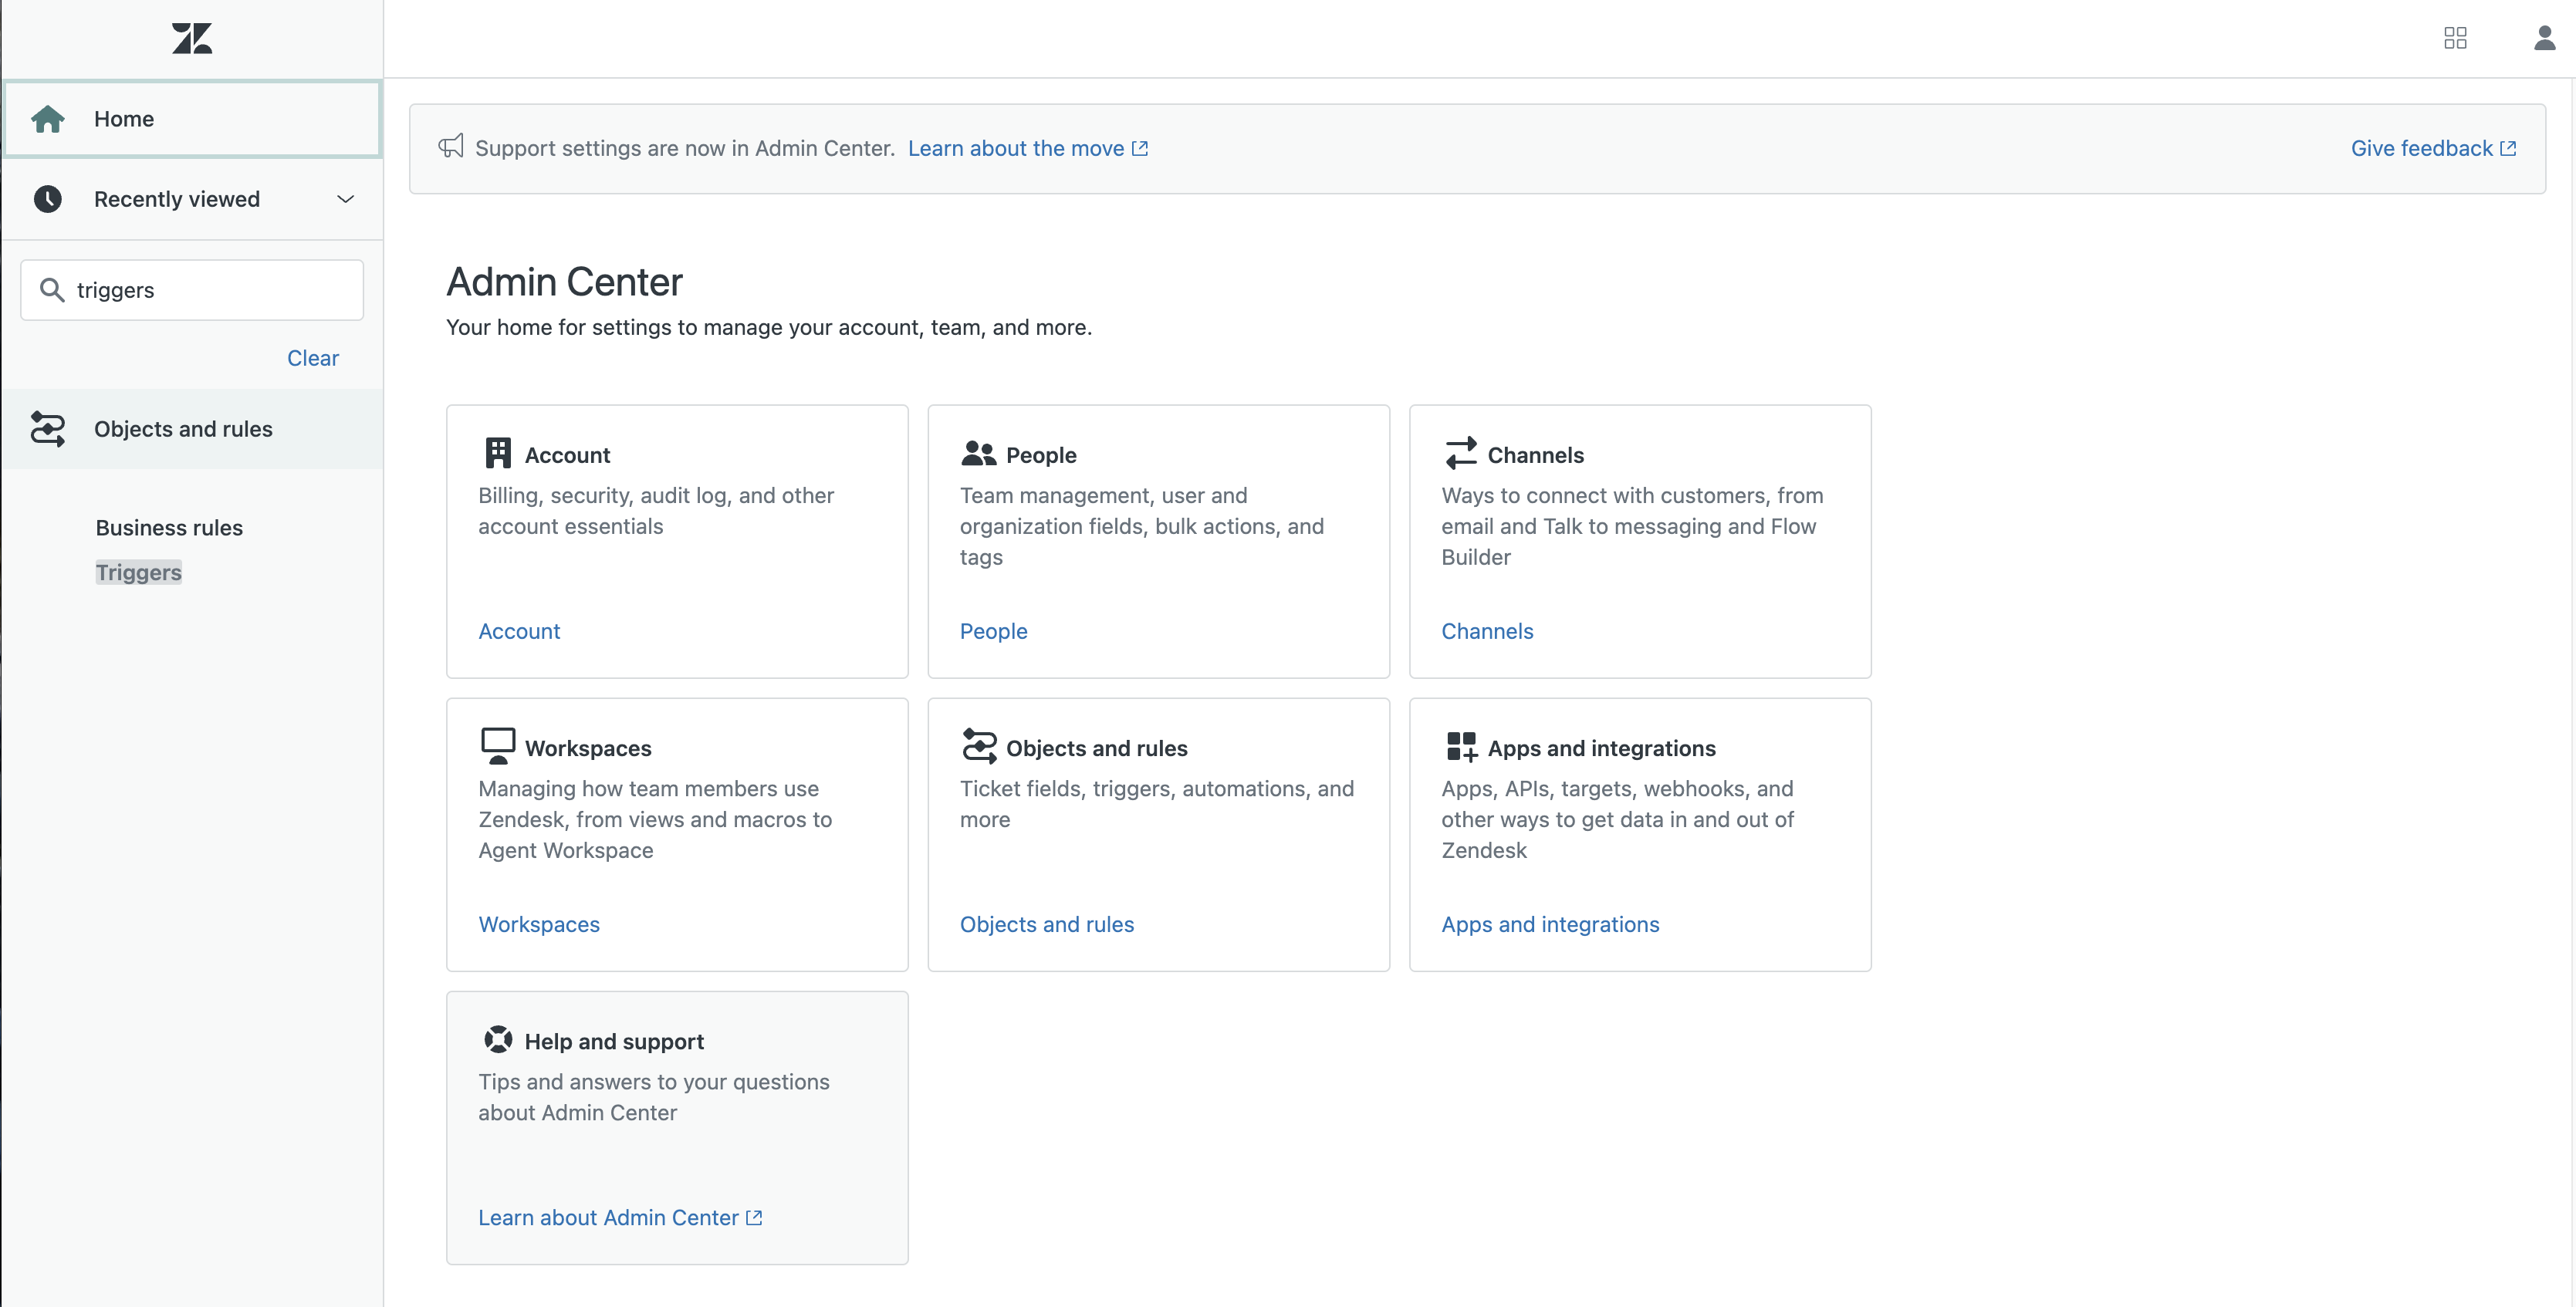2576x1307 pixels.
Task: Click the sidebar Objects and rules icon
Action: pos(48,429)
